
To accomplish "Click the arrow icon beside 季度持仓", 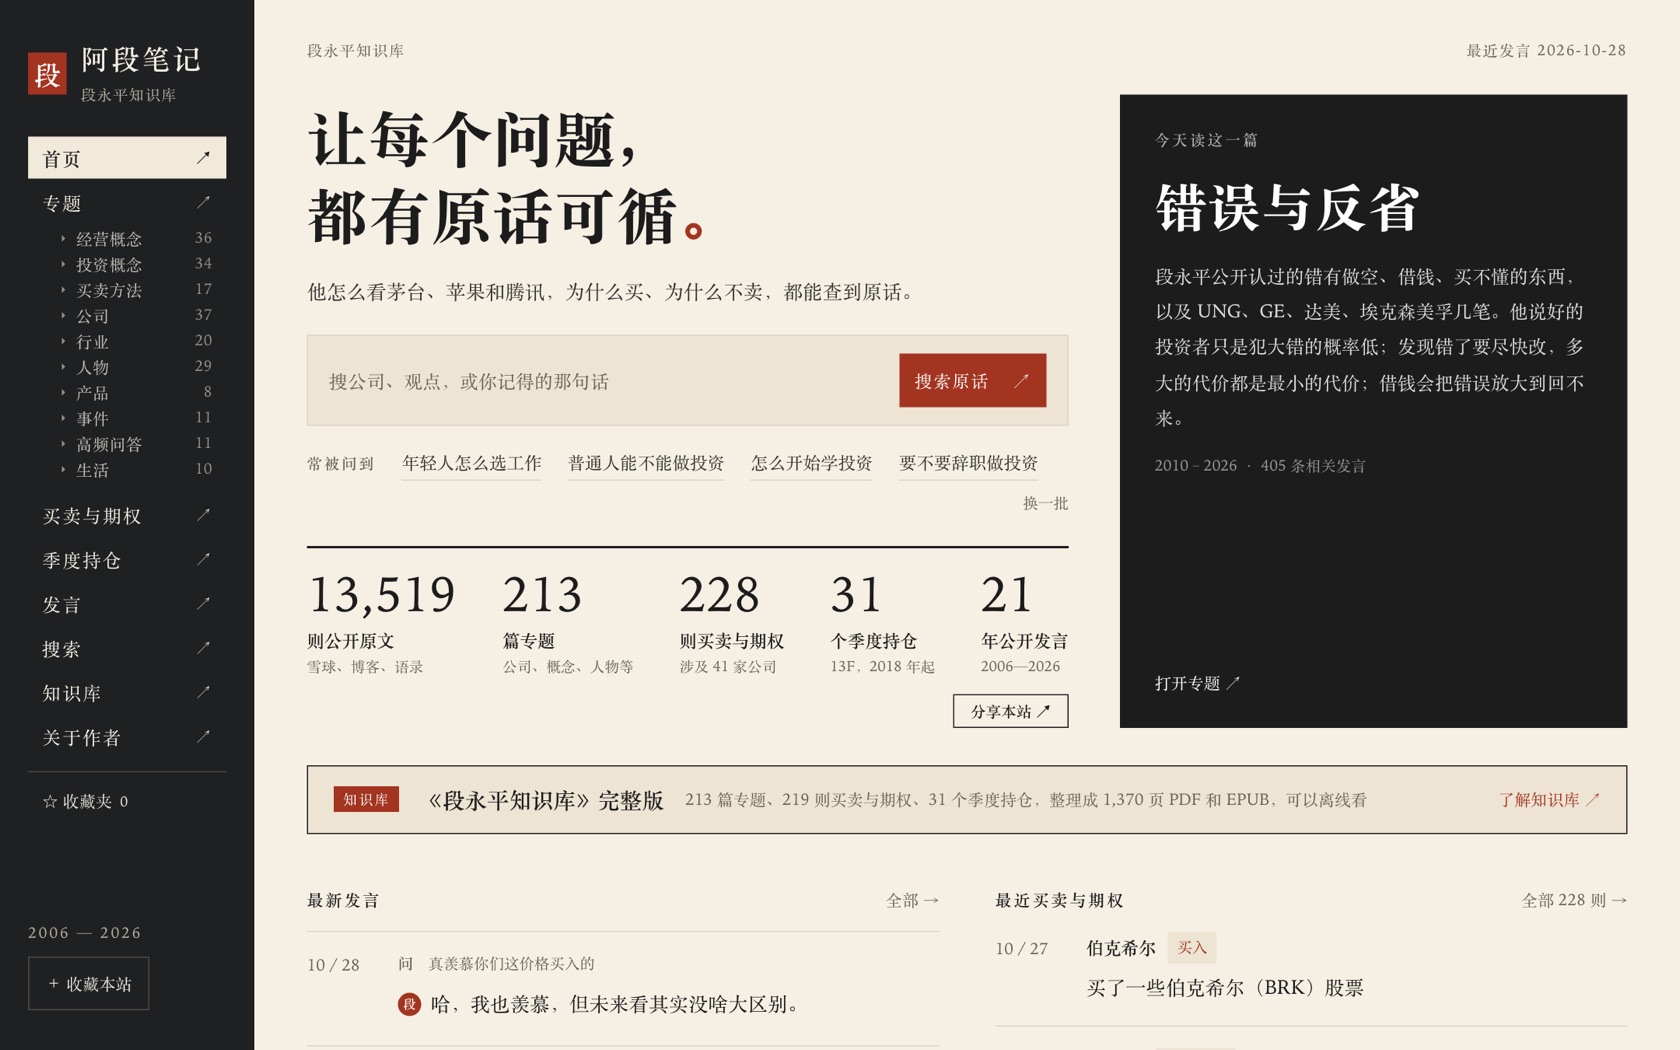I will tap(203, 559).
